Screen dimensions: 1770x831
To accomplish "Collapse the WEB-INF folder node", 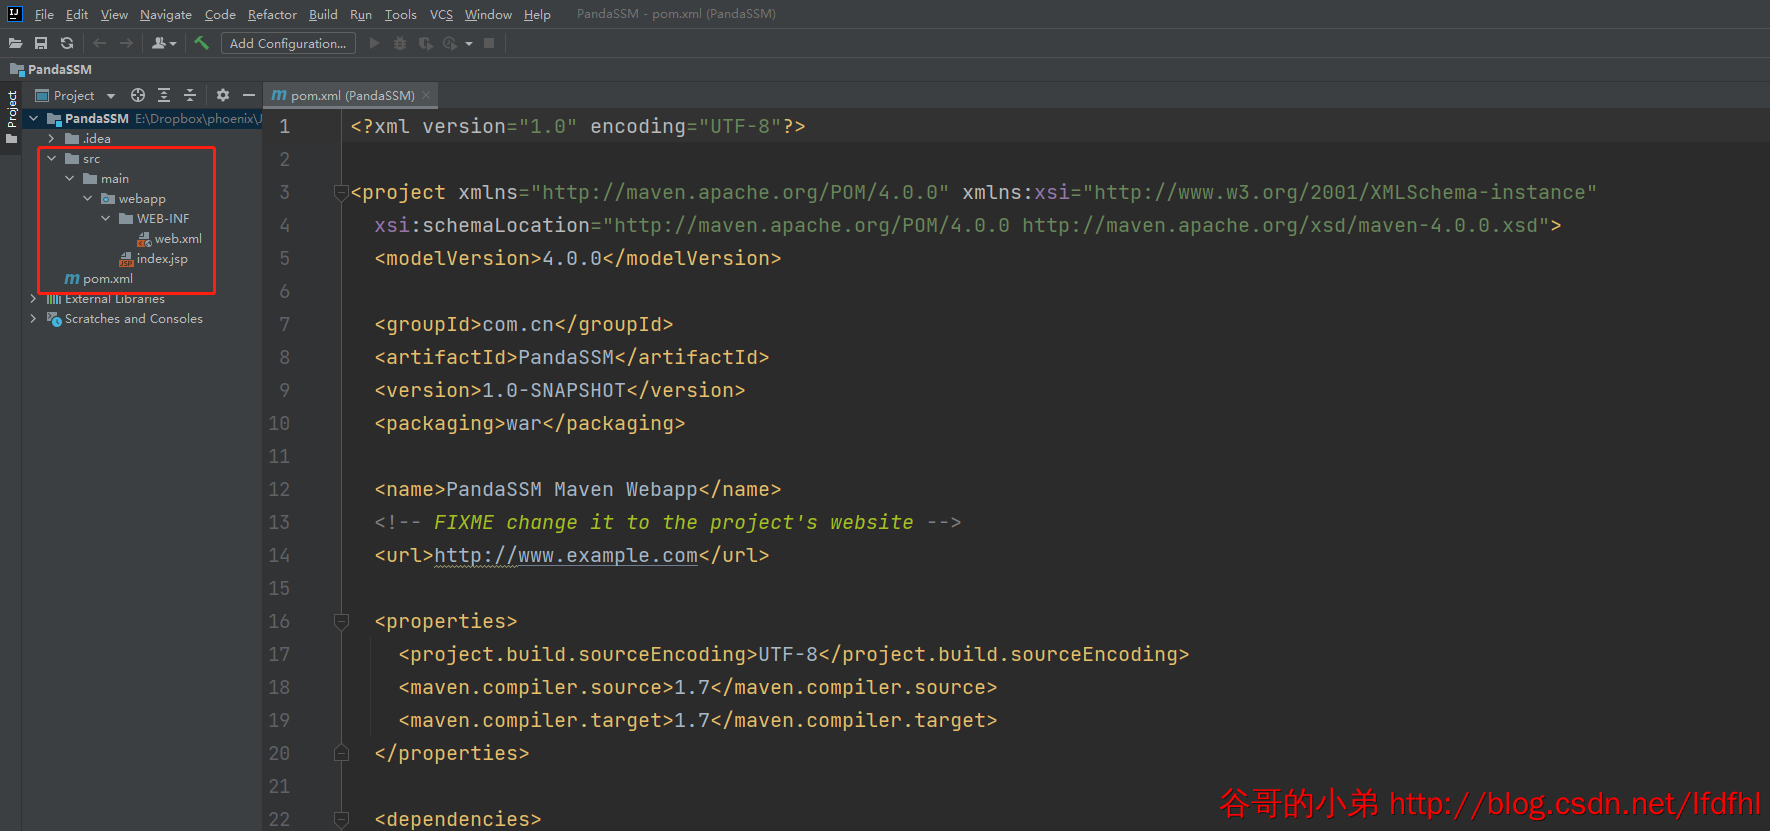I will click(105, 219).
